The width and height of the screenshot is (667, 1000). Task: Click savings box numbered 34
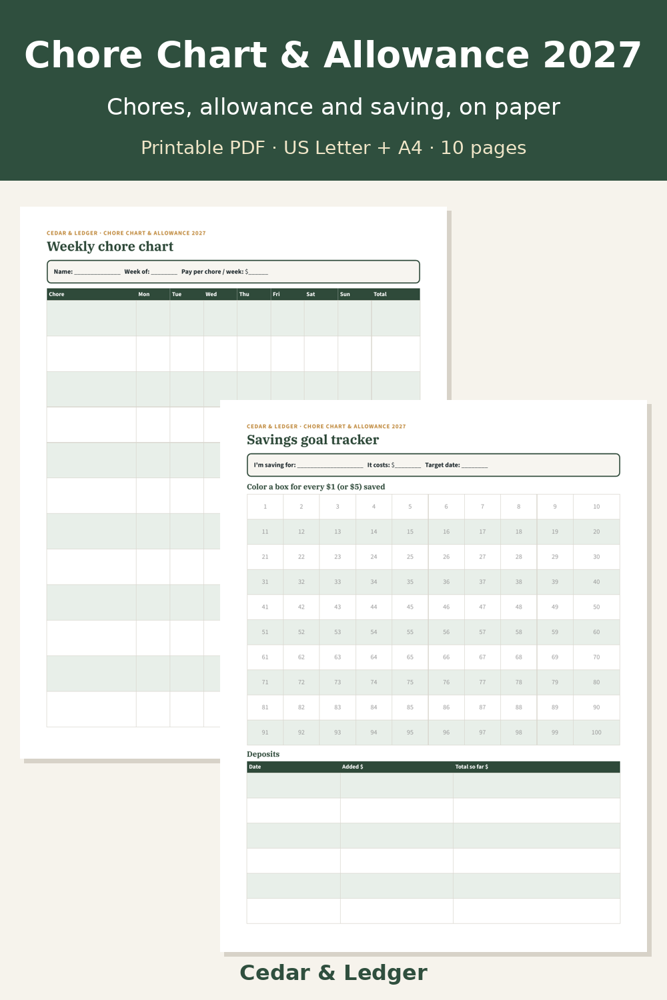(374, 582)
